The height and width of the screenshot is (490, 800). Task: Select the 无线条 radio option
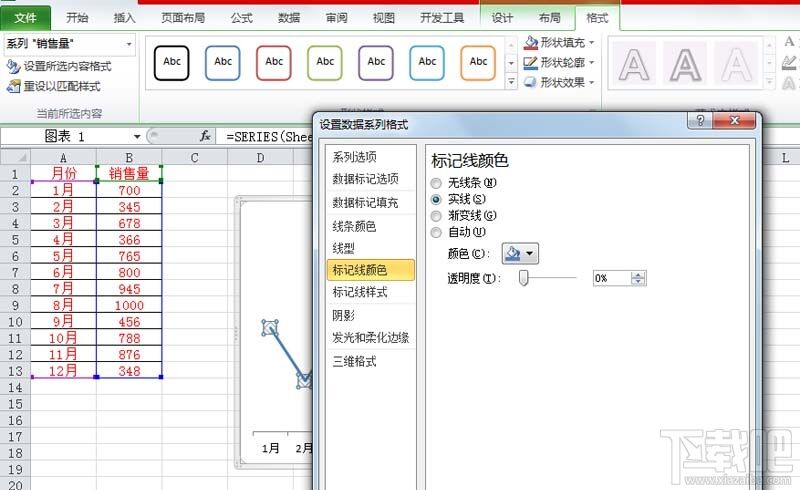click(x=436, y=183)
